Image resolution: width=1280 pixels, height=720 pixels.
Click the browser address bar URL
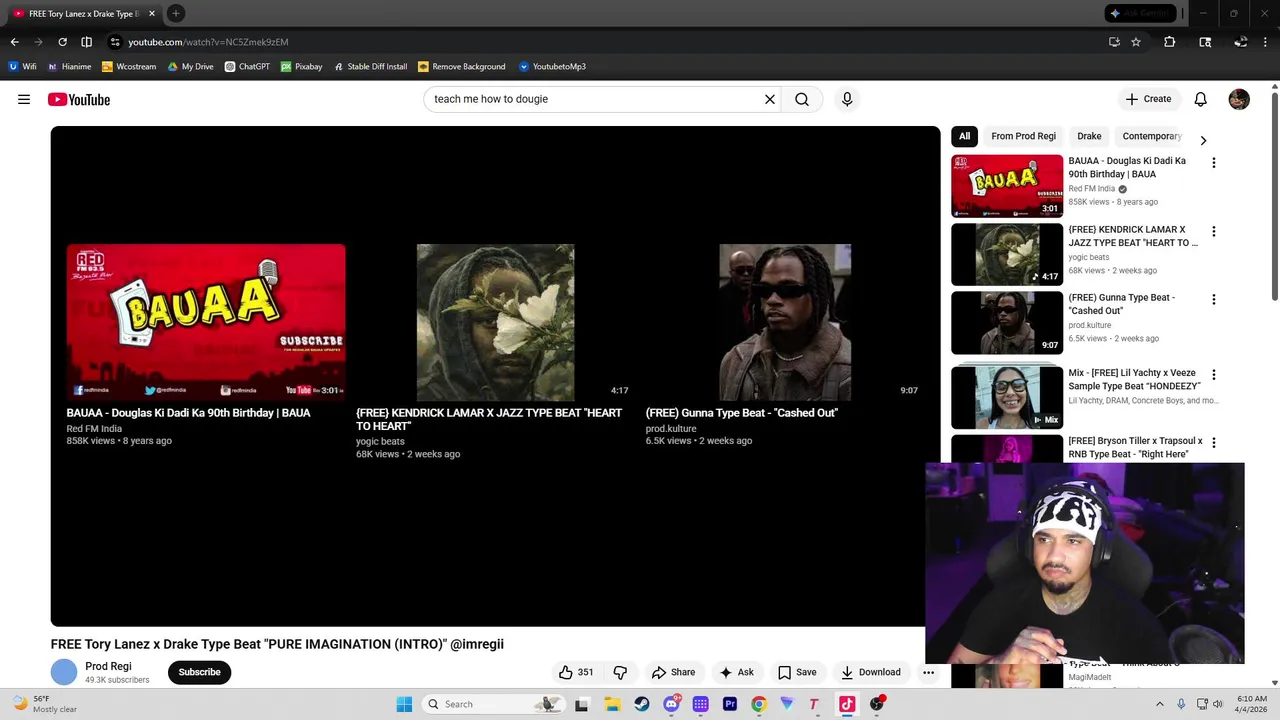(208, 42)
